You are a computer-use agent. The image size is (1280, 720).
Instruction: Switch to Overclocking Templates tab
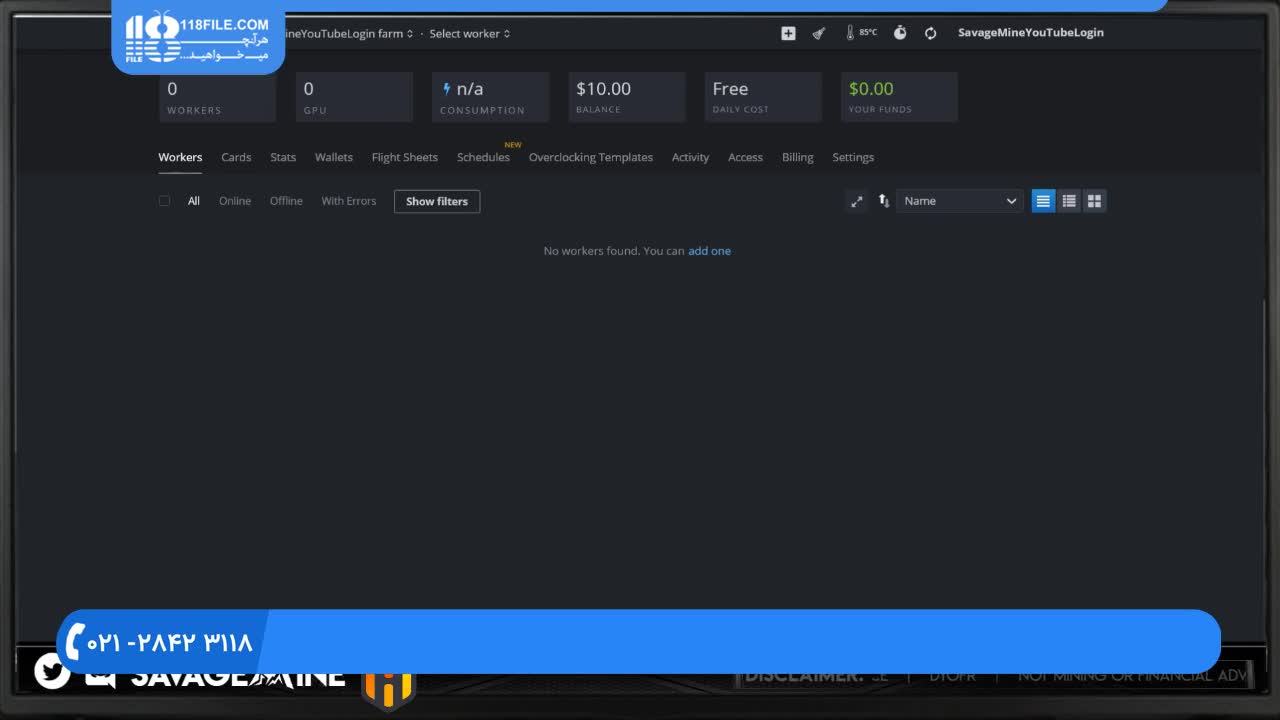(591, 157)
